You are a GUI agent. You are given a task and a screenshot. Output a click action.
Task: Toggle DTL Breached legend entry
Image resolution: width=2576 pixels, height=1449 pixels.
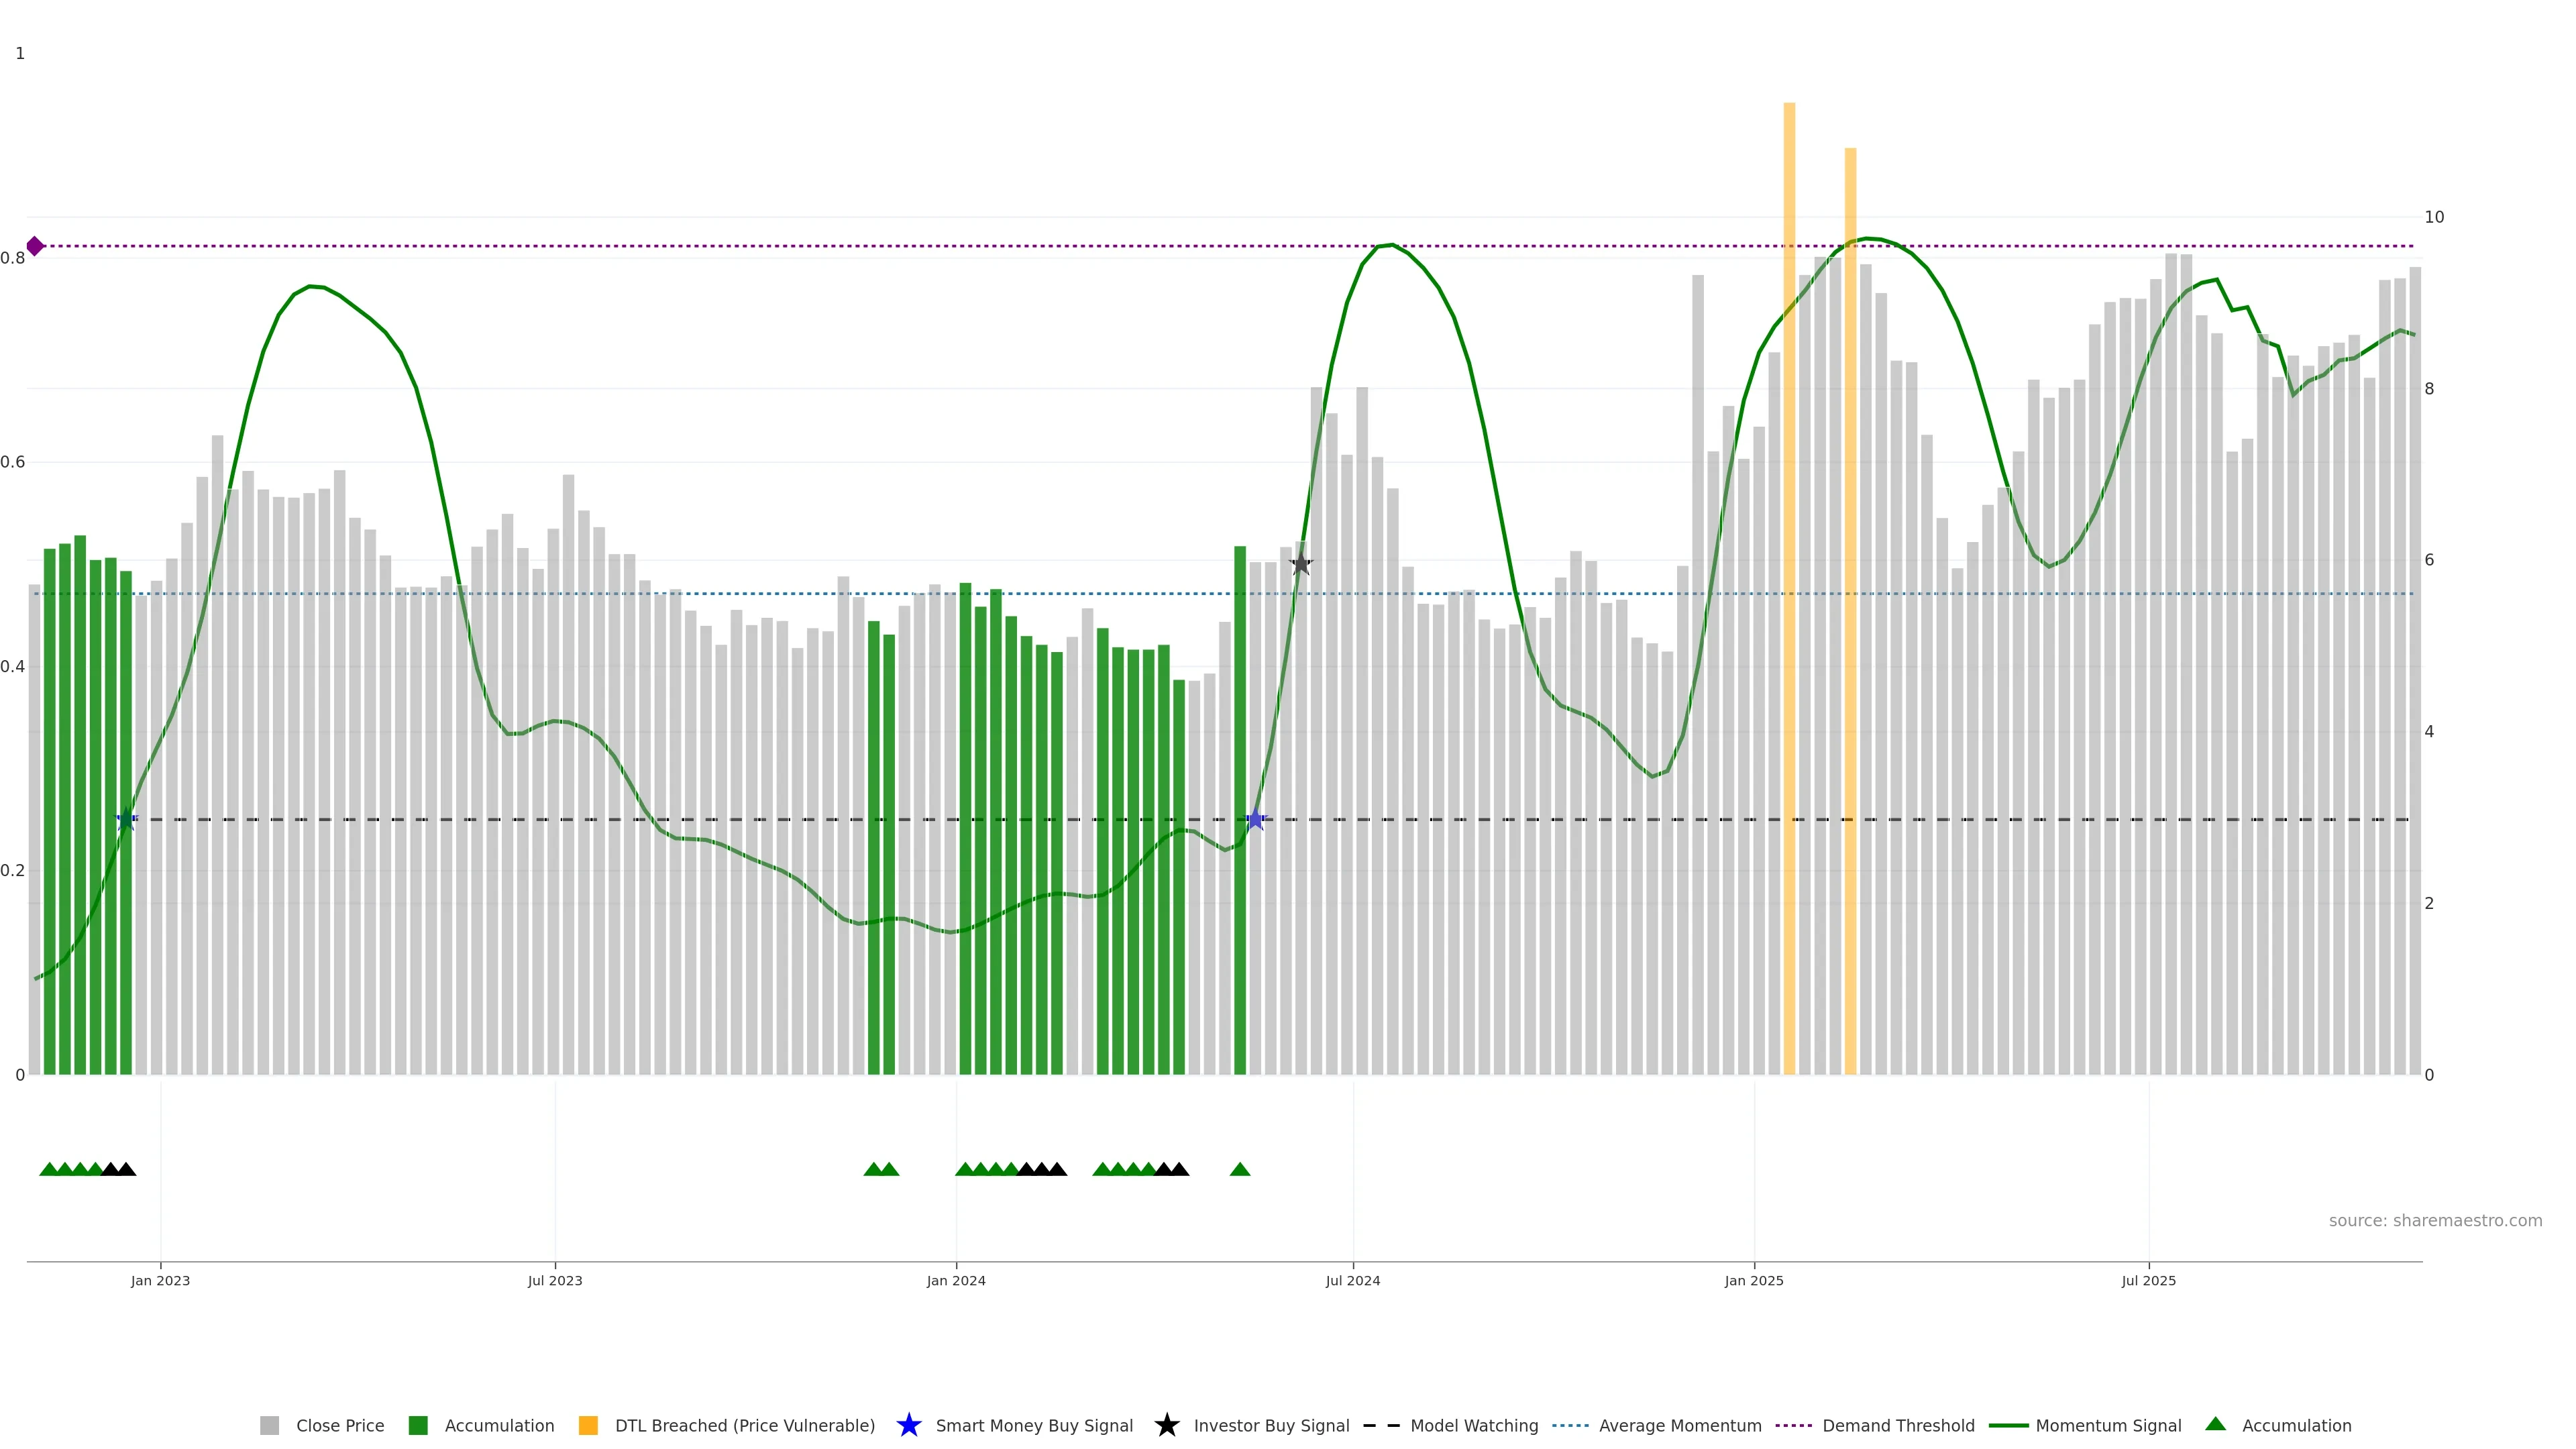(744, 1426)
